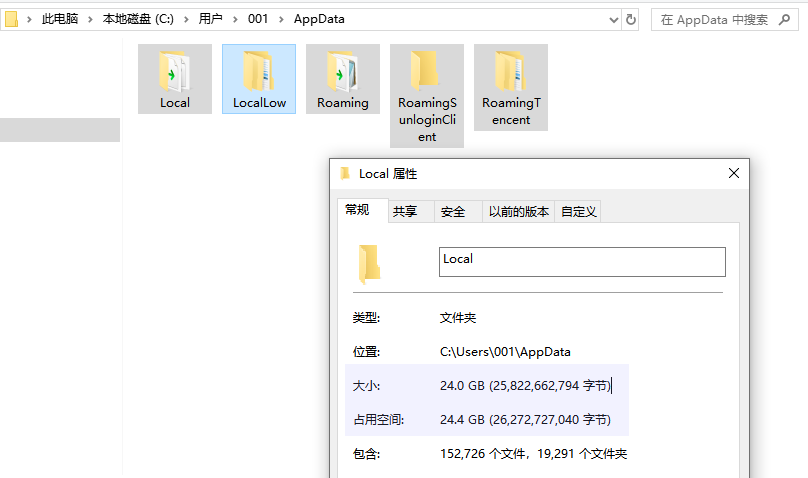This screenshot has height=478, width=808.
Task: Click the 类型: label
Action: [x=366, y=318]
